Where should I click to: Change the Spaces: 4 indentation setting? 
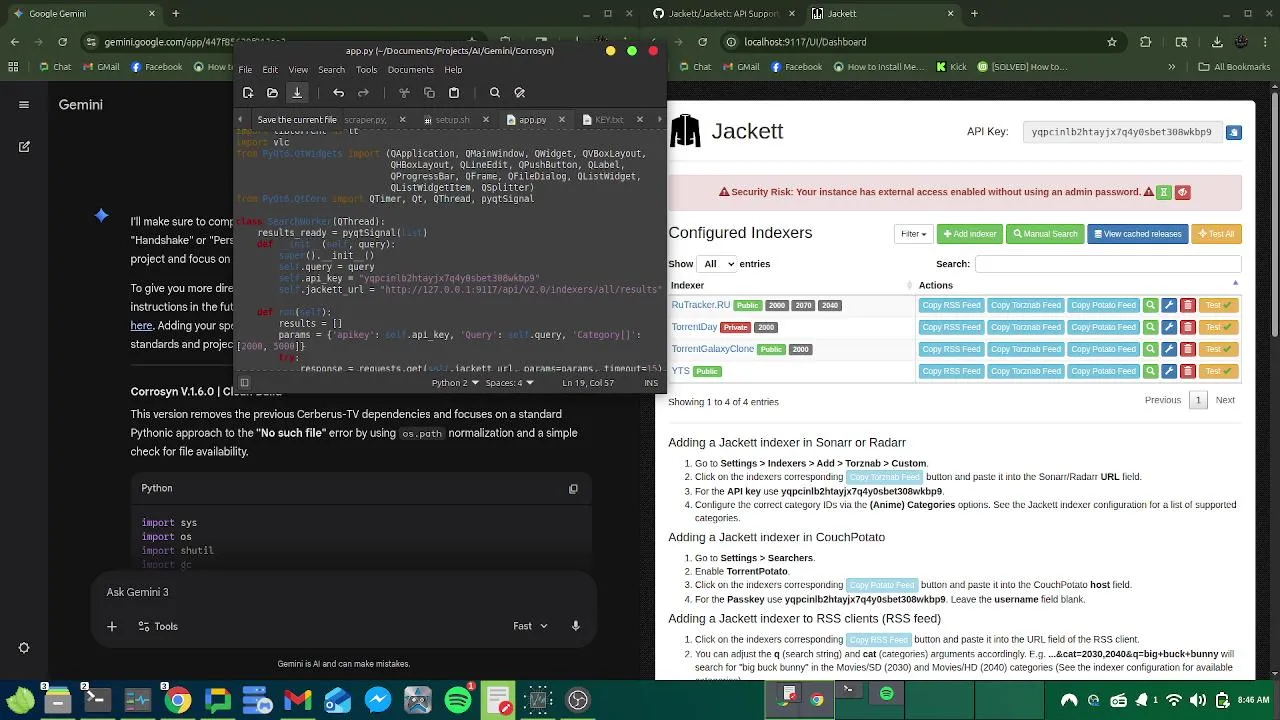point(509,382)
